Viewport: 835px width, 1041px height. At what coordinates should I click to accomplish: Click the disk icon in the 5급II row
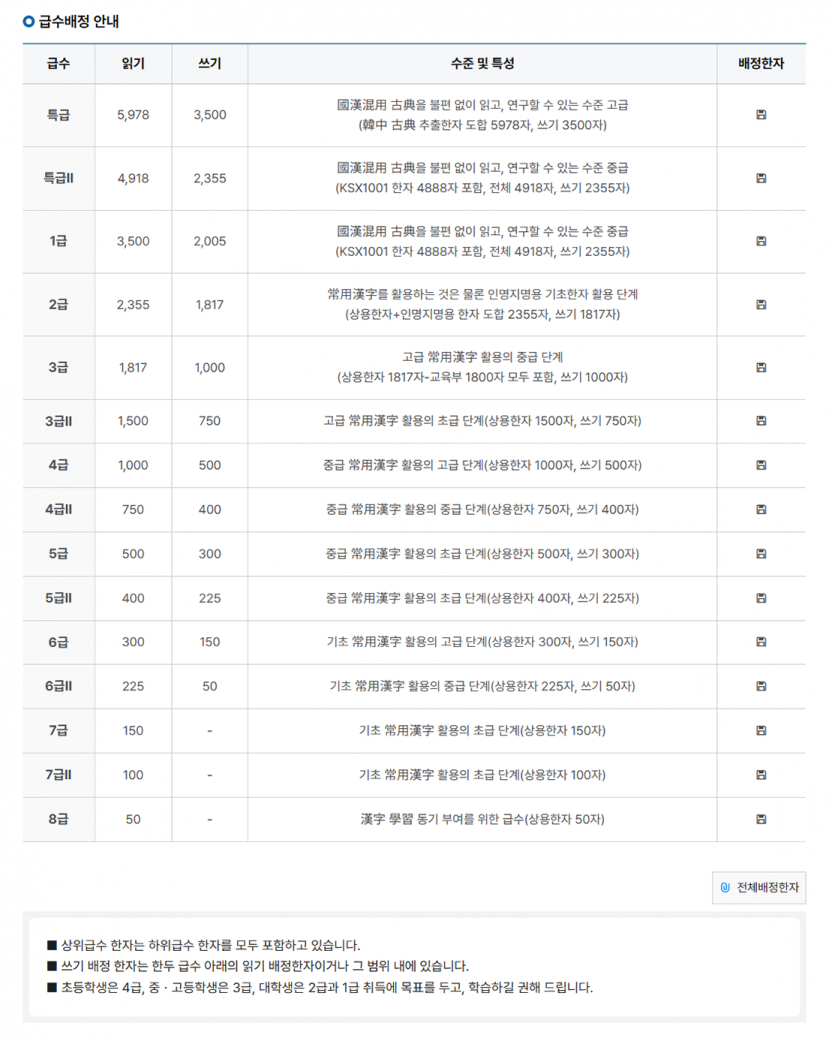click(x=761, y=598)
